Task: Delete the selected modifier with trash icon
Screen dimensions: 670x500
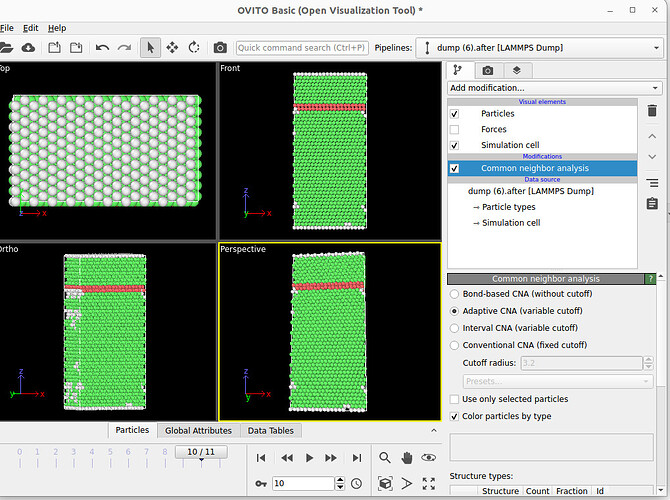Action: pyautogui.click(x=652, y=111)
